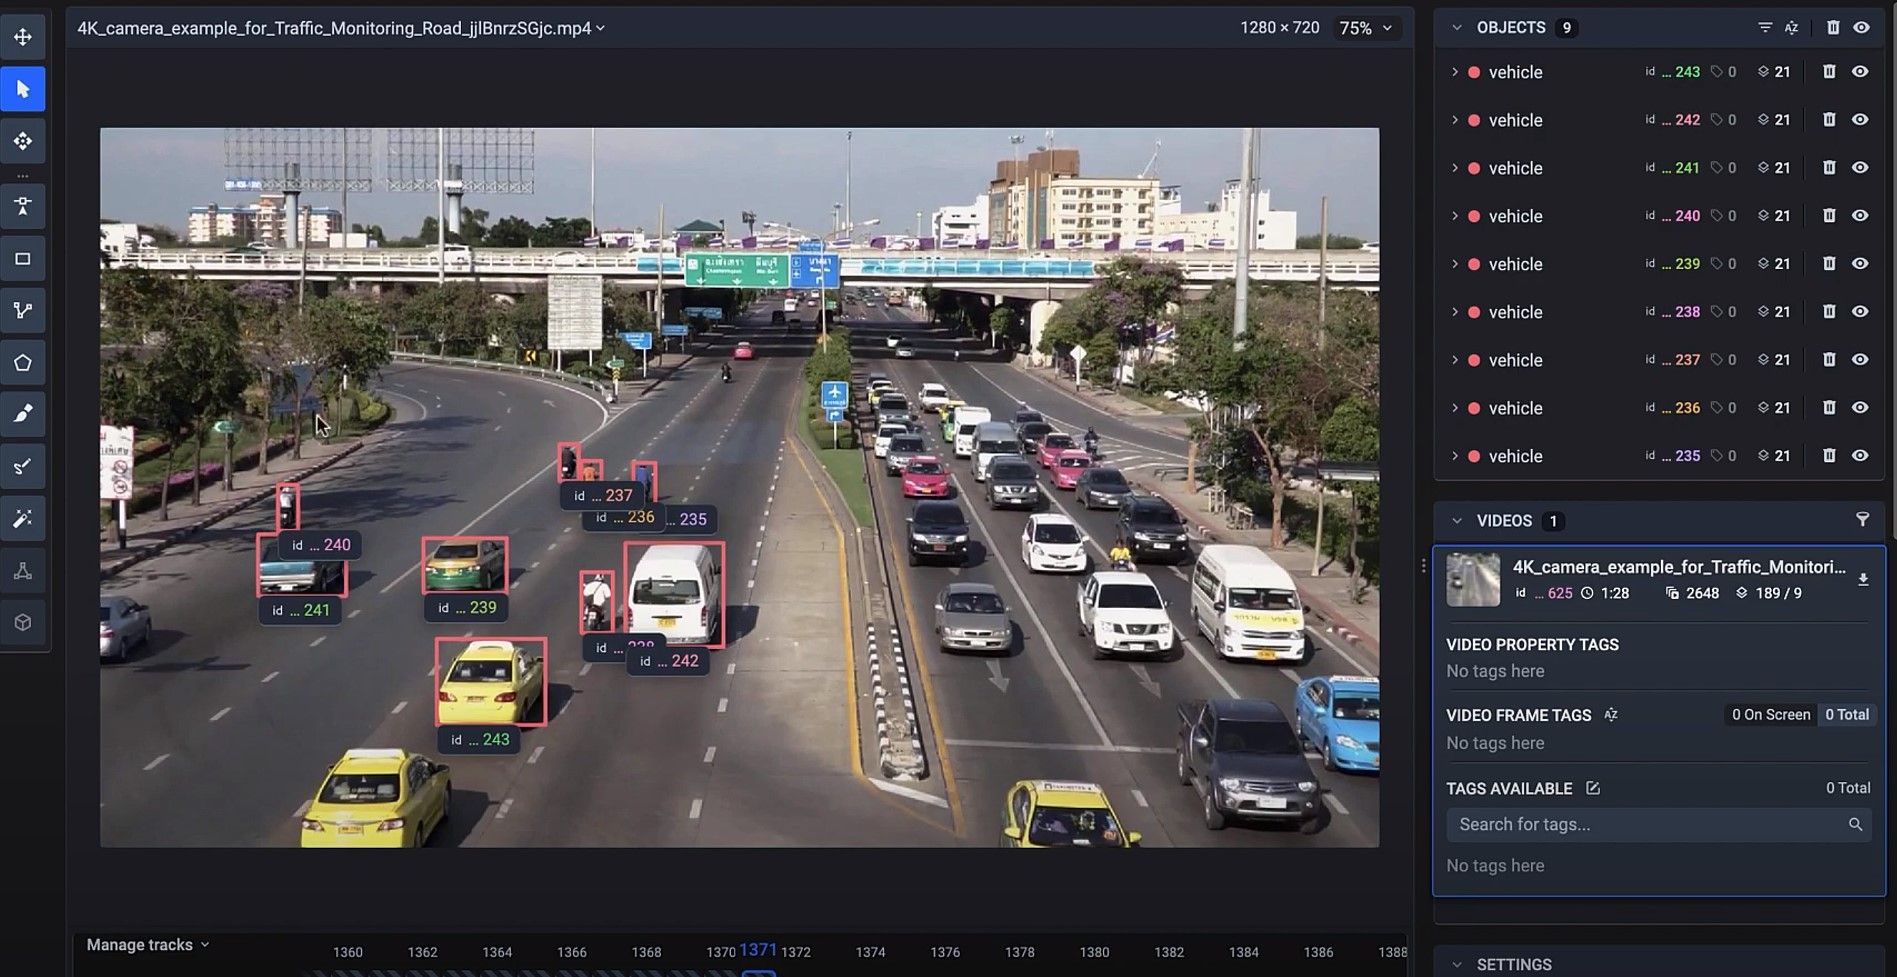Viewport: 1897px width, 977px height.
Task: Expand the SETTINGS section
Action: [x=1458, y=964]
